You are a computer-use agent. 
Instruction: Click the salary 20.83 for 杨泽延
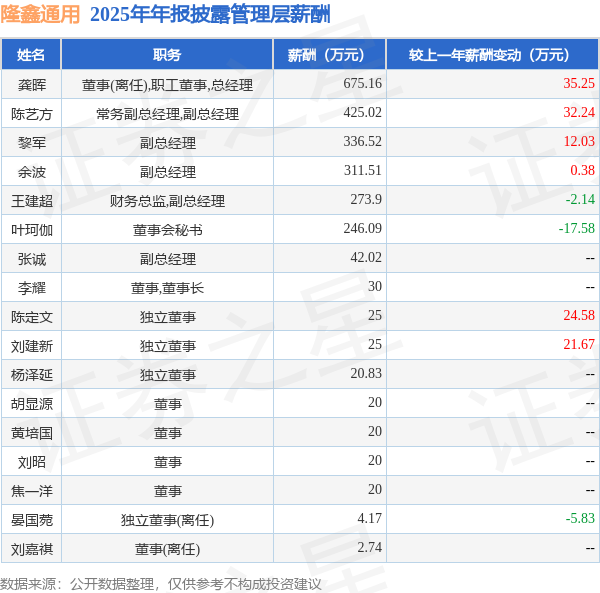tap(366, 373)
